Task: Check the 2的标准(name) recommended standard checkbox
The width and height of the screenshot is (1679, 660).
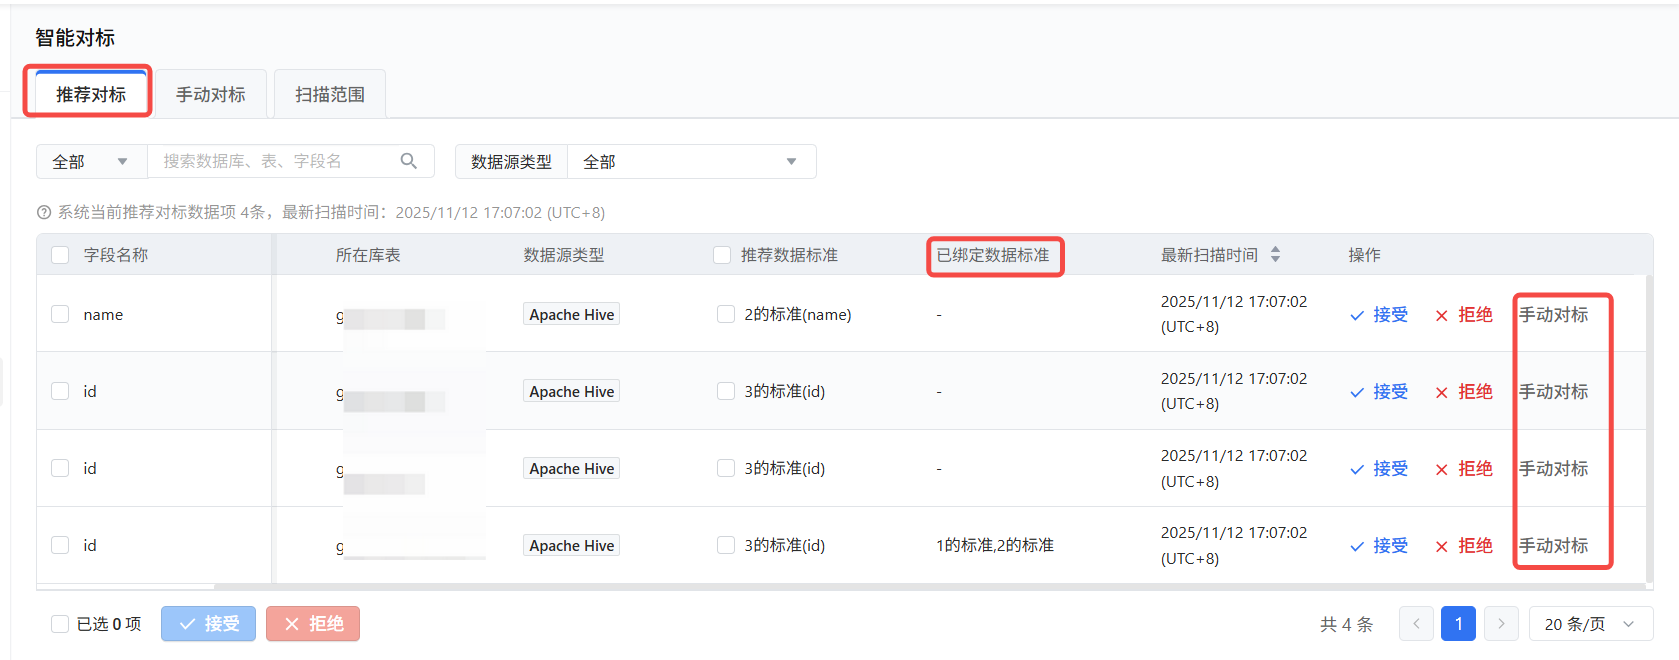Action: 726,314
